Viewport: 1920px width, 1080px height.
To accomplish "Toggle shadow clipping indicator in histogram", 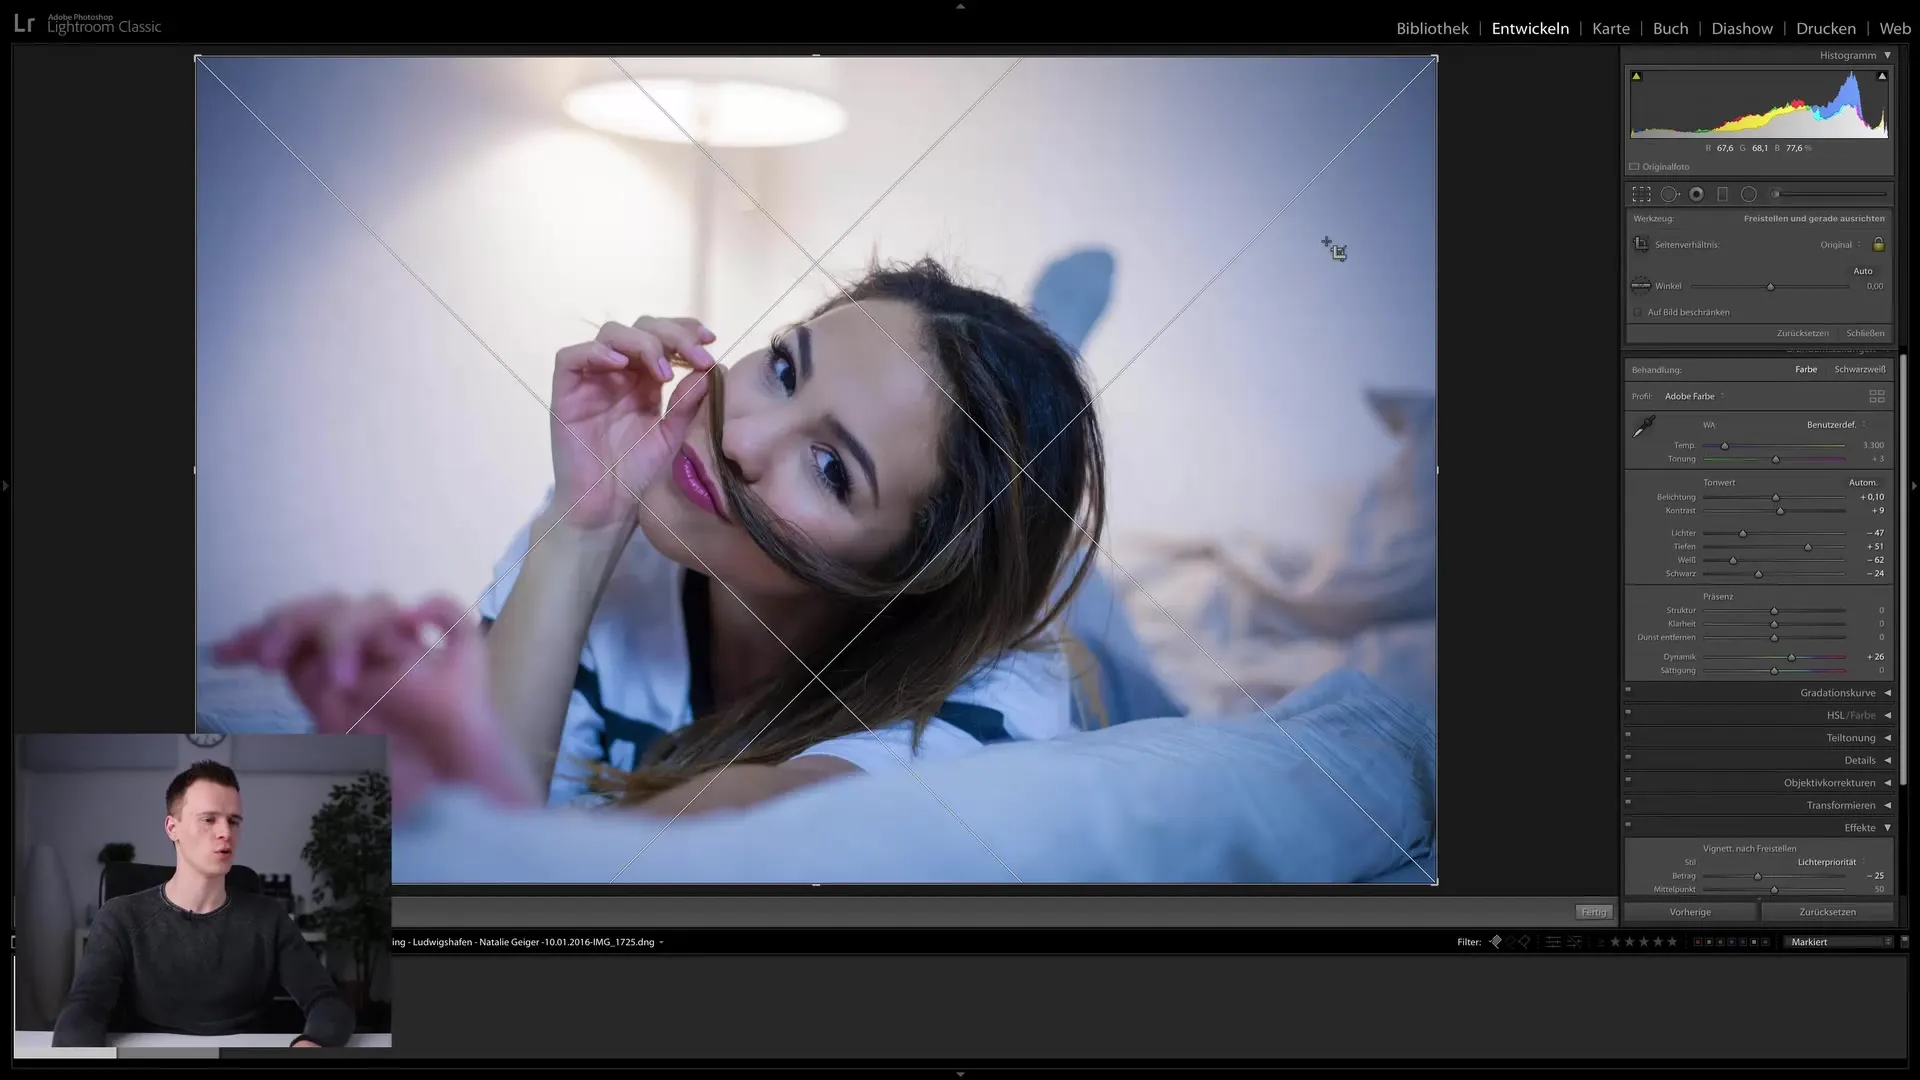I will (1636, 76).
